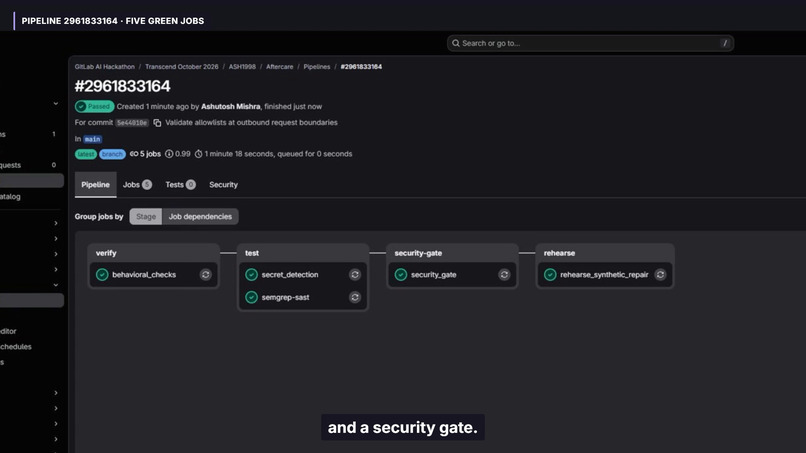Group jobs by Job dependencies
The image size is (806, 453).
[200, 216]
